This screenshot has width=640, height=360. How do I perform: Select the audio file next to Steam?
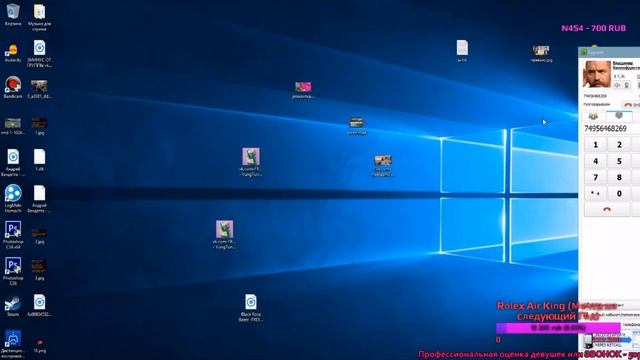39,305
